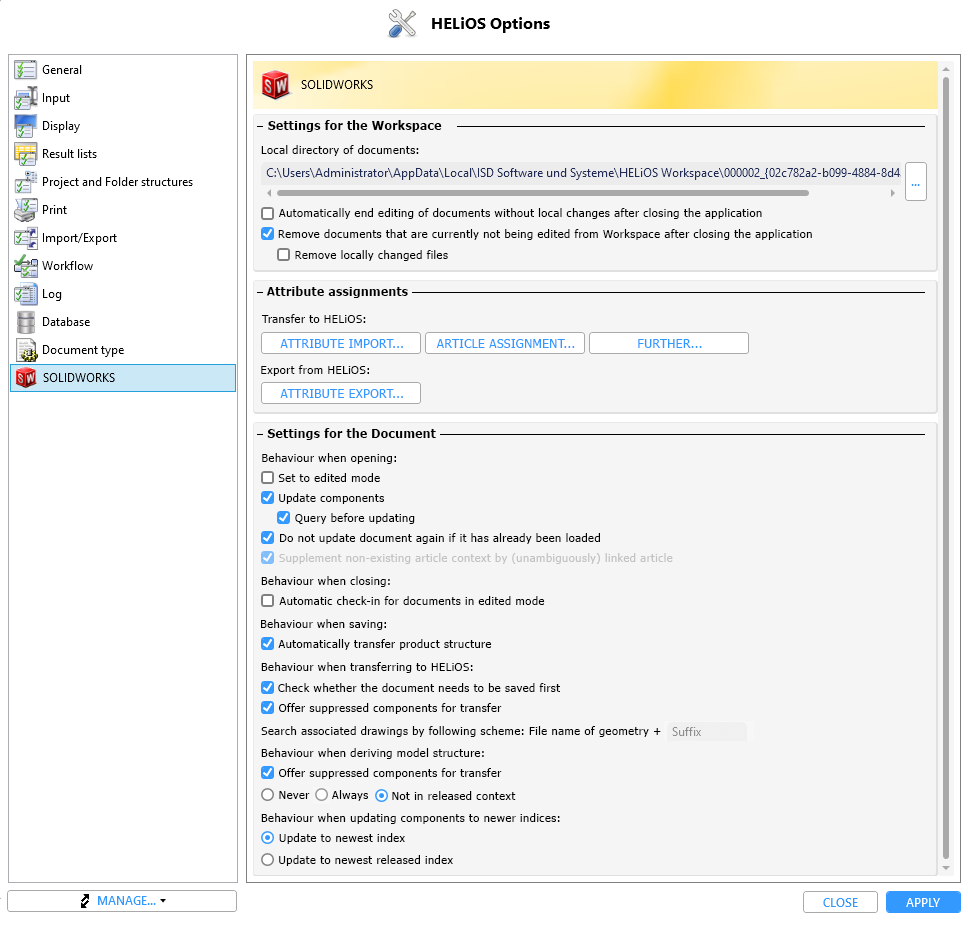Uncheck Update components option
Viewport: 968px width, 925px height.
pyautogui.click(x=267, y=498)
